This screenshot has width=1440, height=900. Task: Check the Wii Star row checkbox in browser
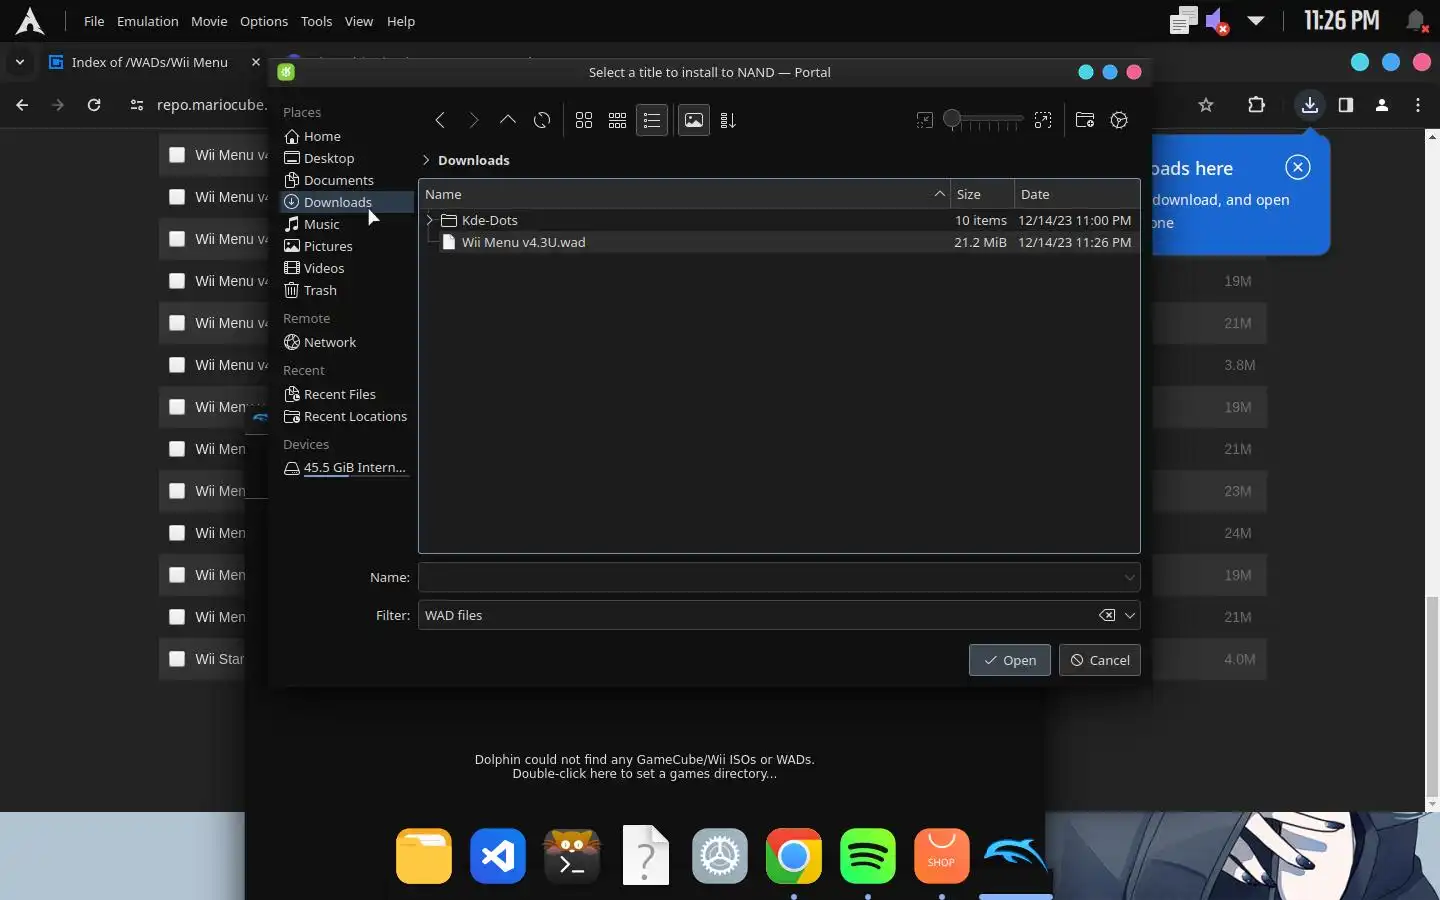click(x=177, y=659)
